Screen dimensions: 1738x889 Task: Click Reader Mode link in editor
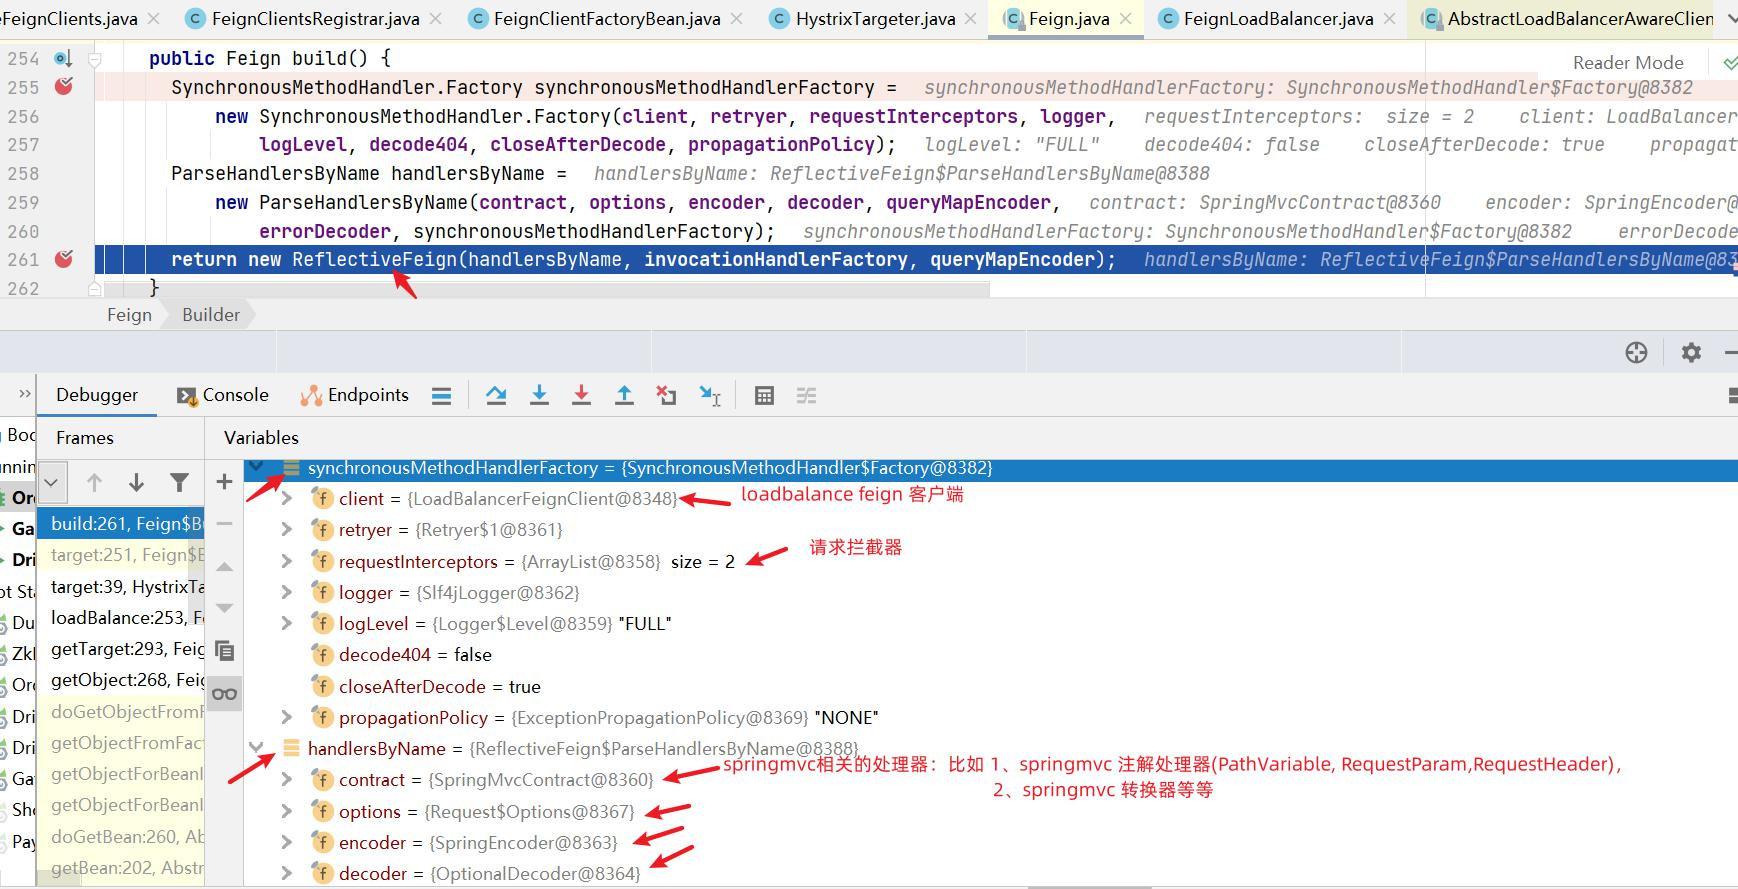point(1628,62)
